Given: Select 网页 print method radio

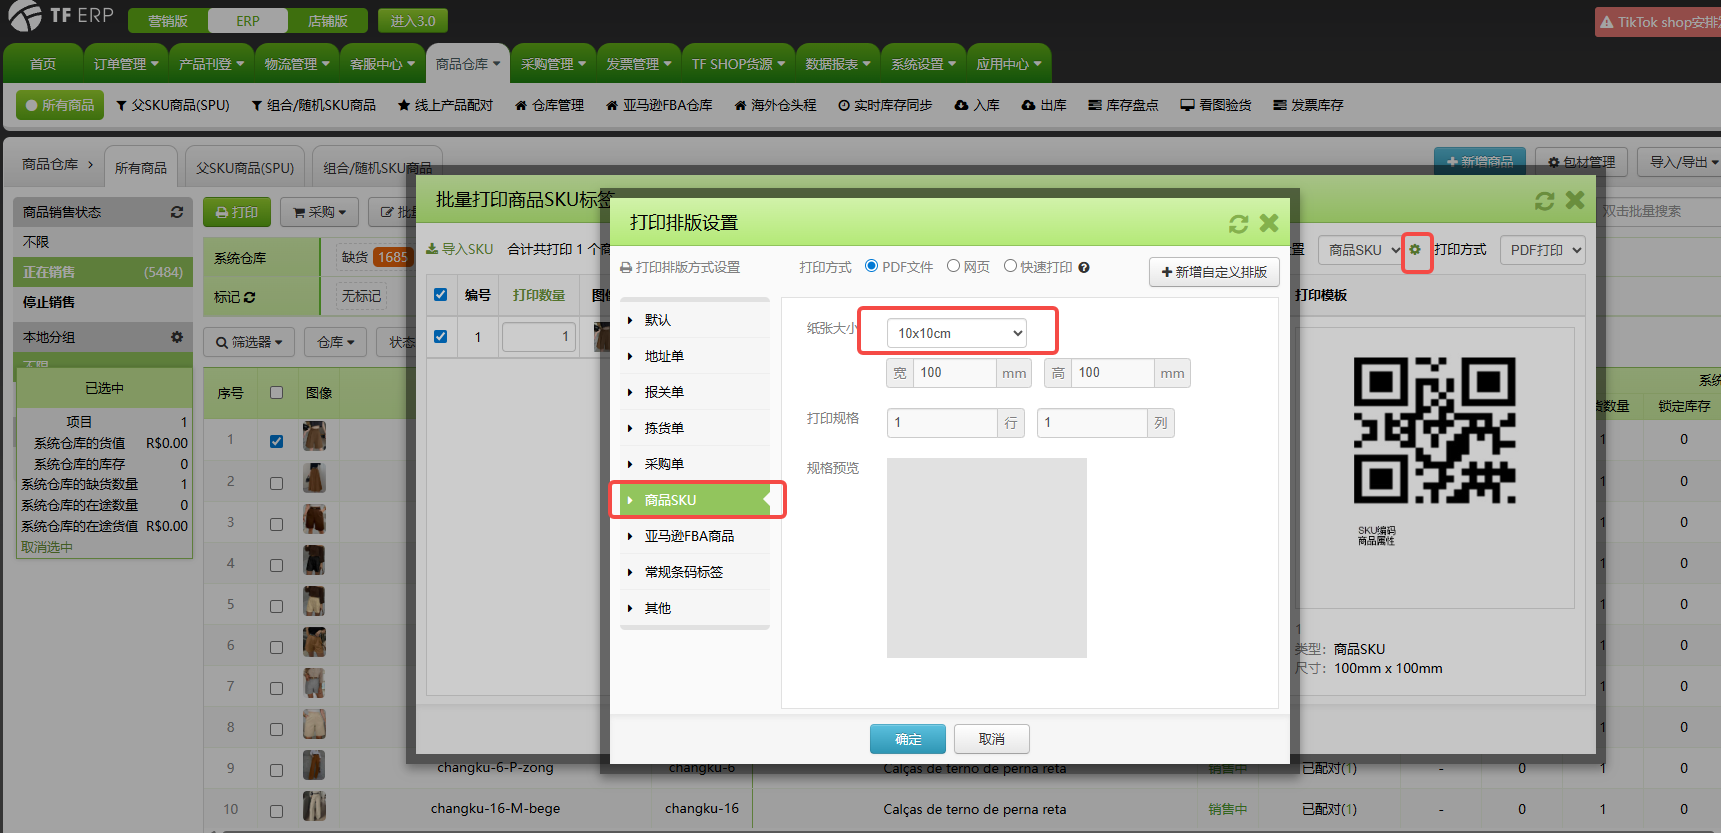Looking at the screenshot, I should (x=954, y=266).
